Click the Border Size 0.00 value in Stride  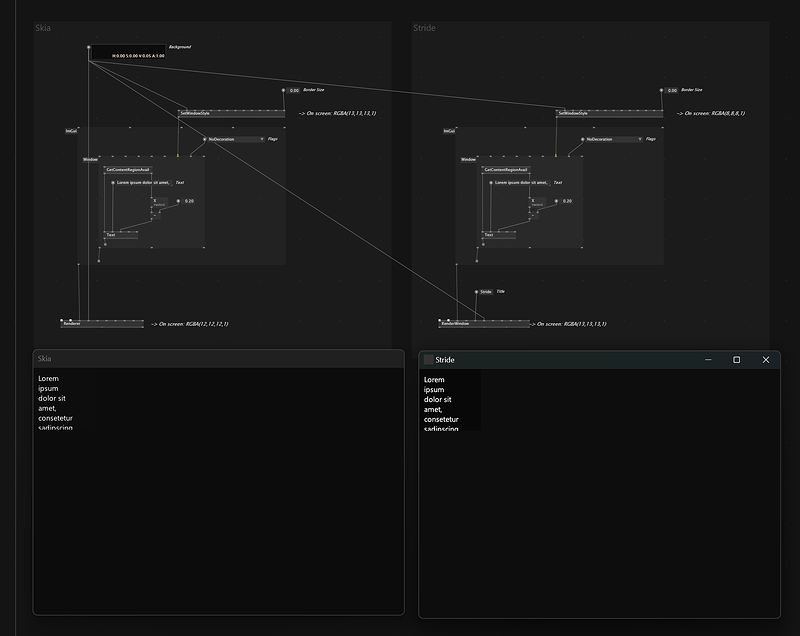click(671, 90)
